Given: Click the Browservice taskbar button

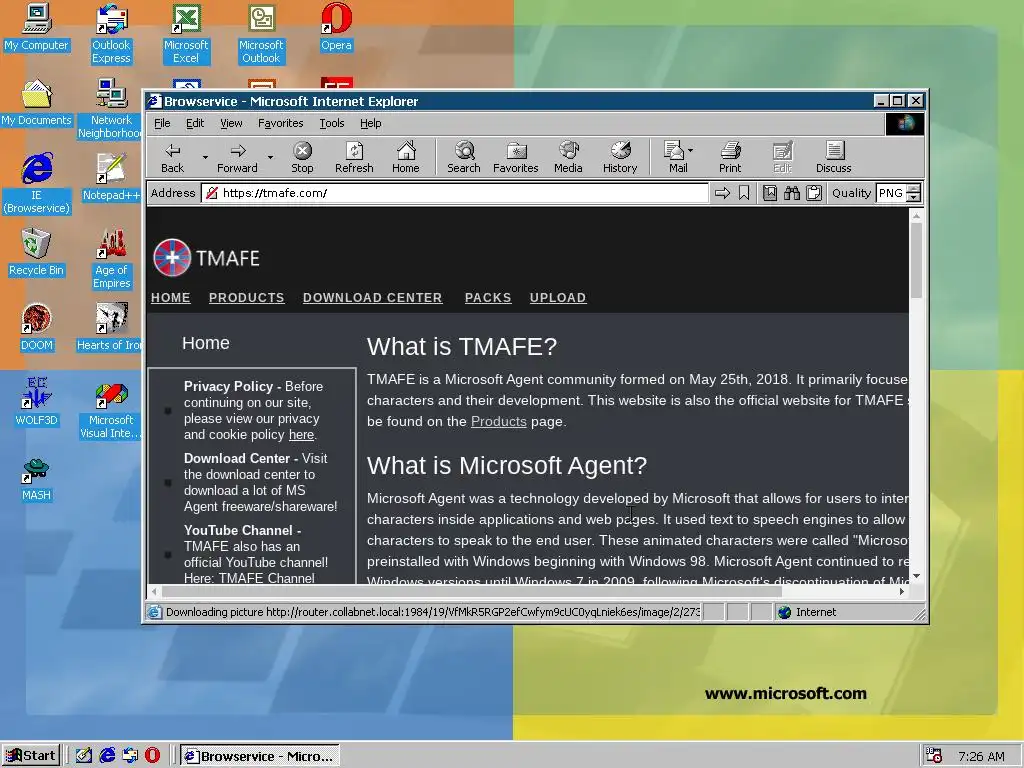Looking at the screenshot, I should coord(260,756).
